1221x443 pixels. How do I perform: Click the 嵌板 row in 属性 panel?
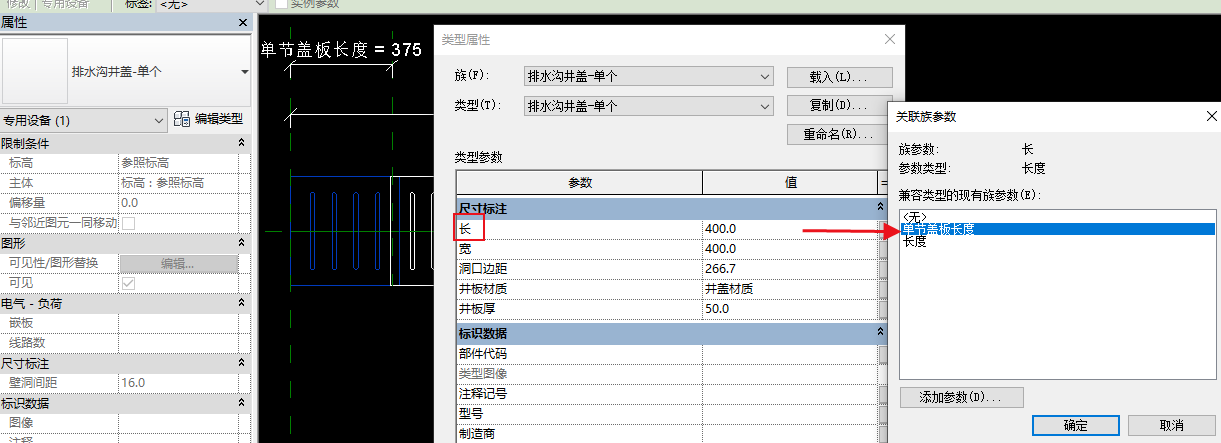(125, 323)
